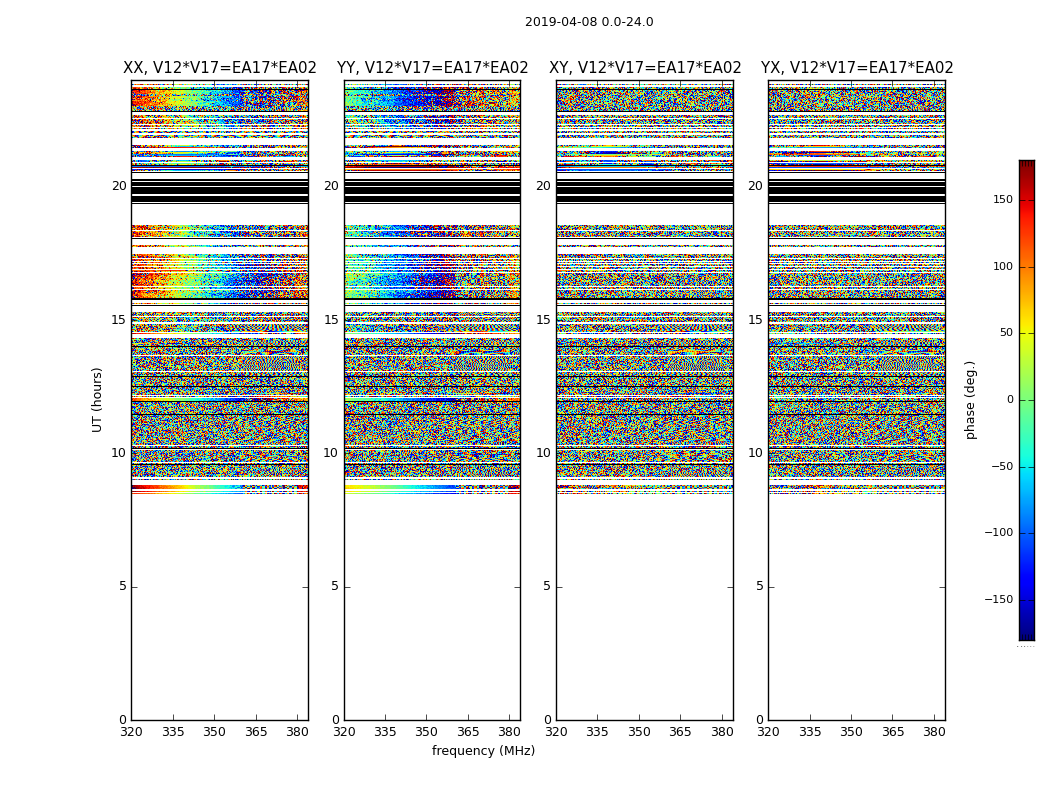Click the '5' hour tick of XY panel

(x=547, y=586)
